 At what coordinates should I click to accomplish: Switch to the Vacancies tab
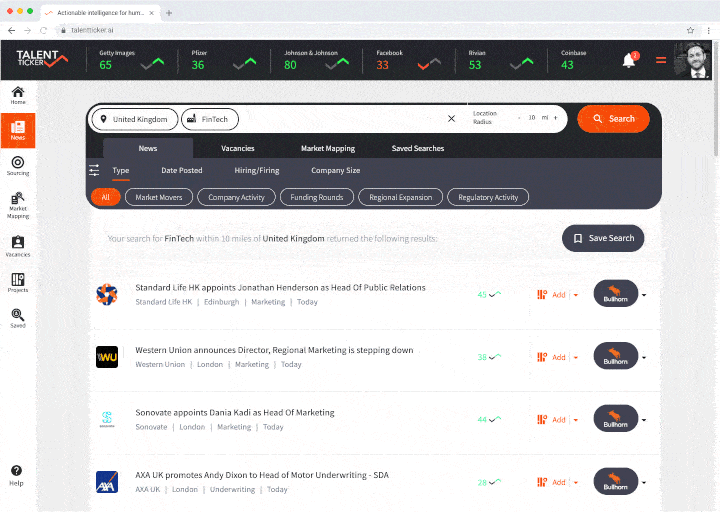point(237,148)
